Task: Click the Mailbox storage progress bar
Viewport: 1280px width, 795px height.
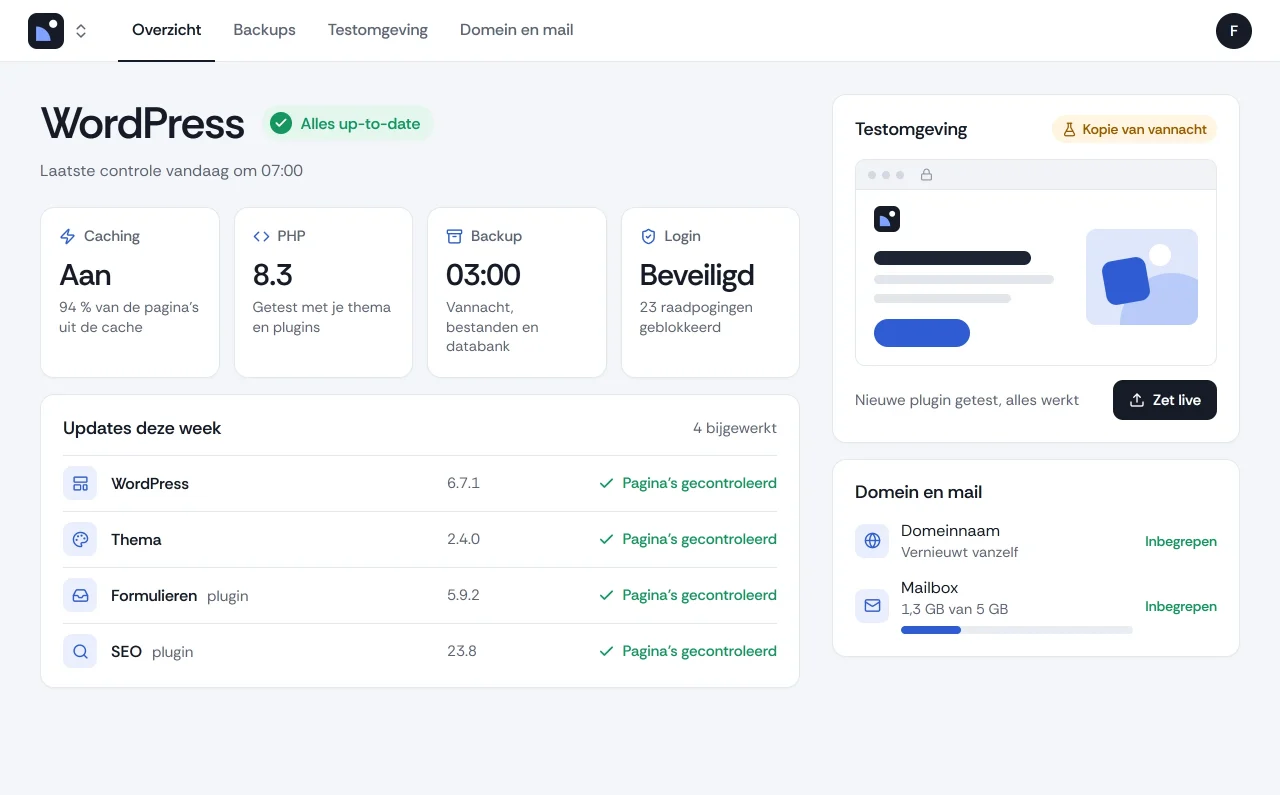Action: (x=1017, y=630)
